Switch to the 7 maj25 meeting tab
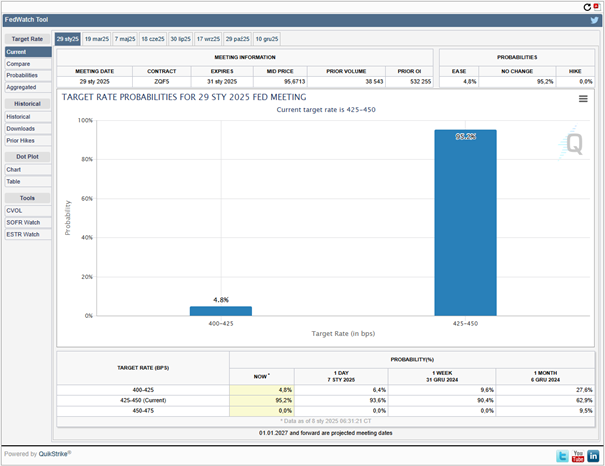Viewport: 605px width, 466px height. 125,39
